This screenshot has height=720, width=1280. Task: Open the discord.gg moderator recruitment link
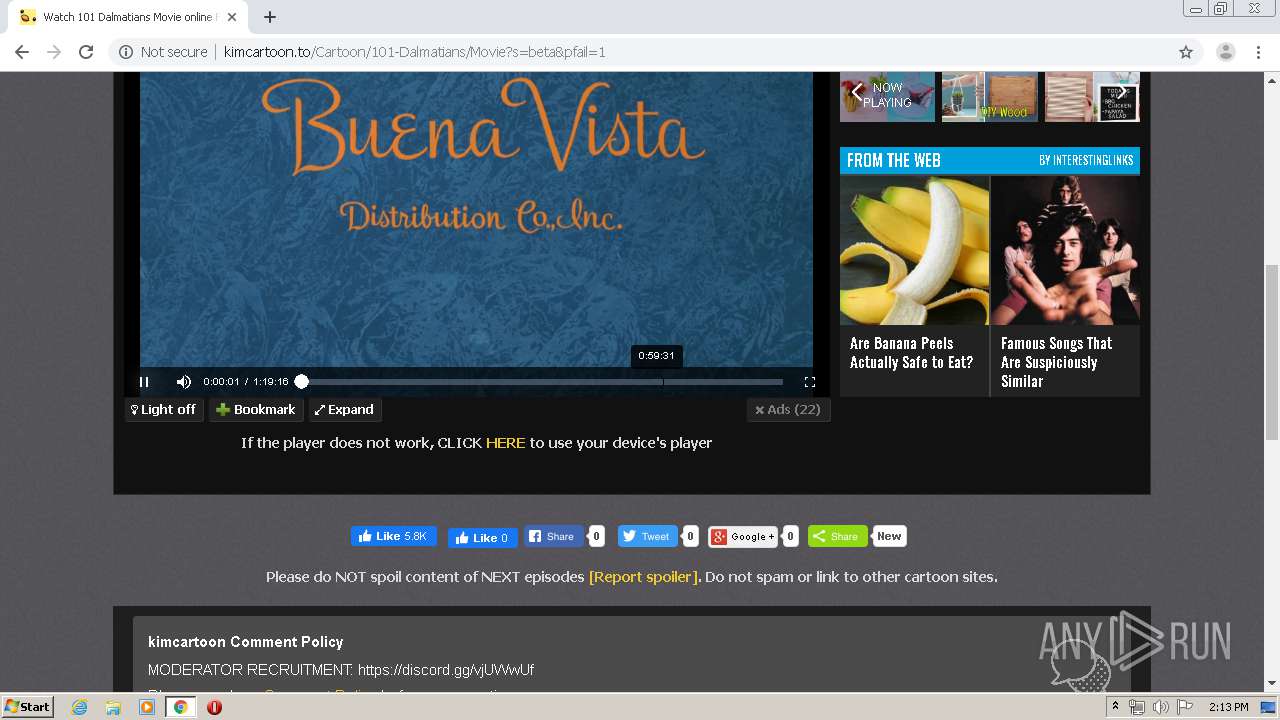(445, 670)
